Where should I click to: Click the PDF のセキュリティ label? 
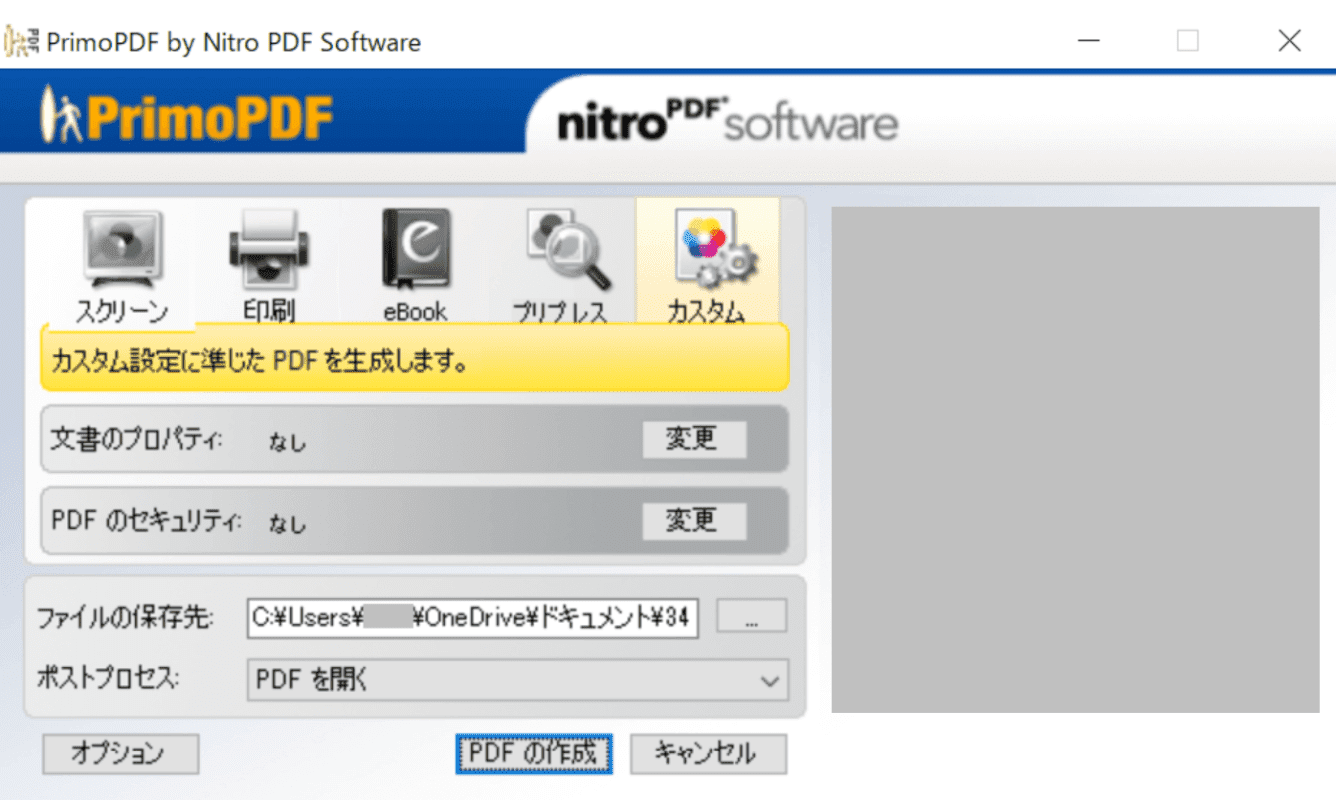(x=146, y=521)
